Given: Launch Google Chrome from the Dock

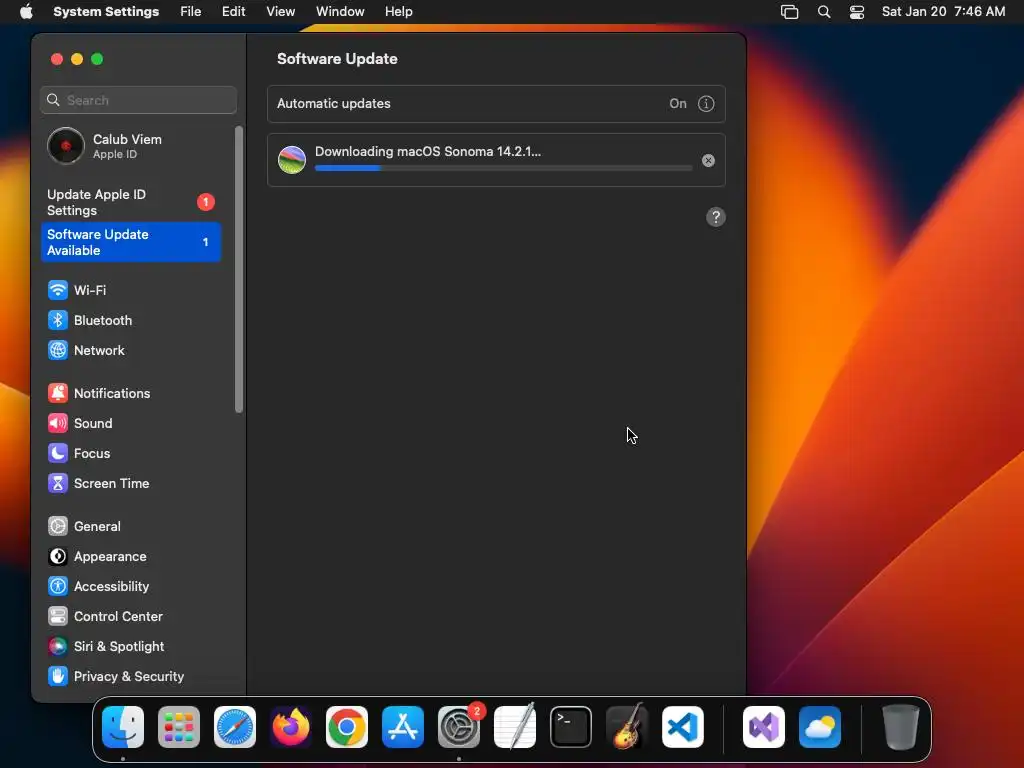Looking at the screenshot, I should pyautogui.click(x=347, y=727).
